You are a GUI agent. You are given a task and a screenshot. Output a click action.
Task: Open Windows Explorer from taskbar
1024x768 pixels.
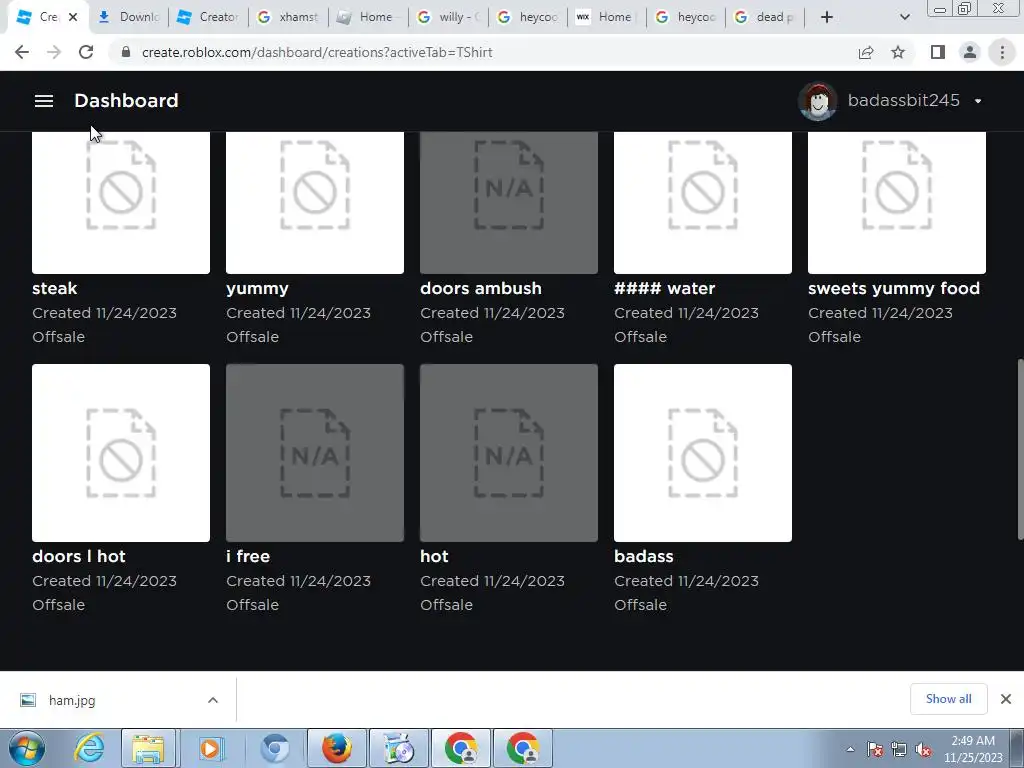tap(148, 748)
